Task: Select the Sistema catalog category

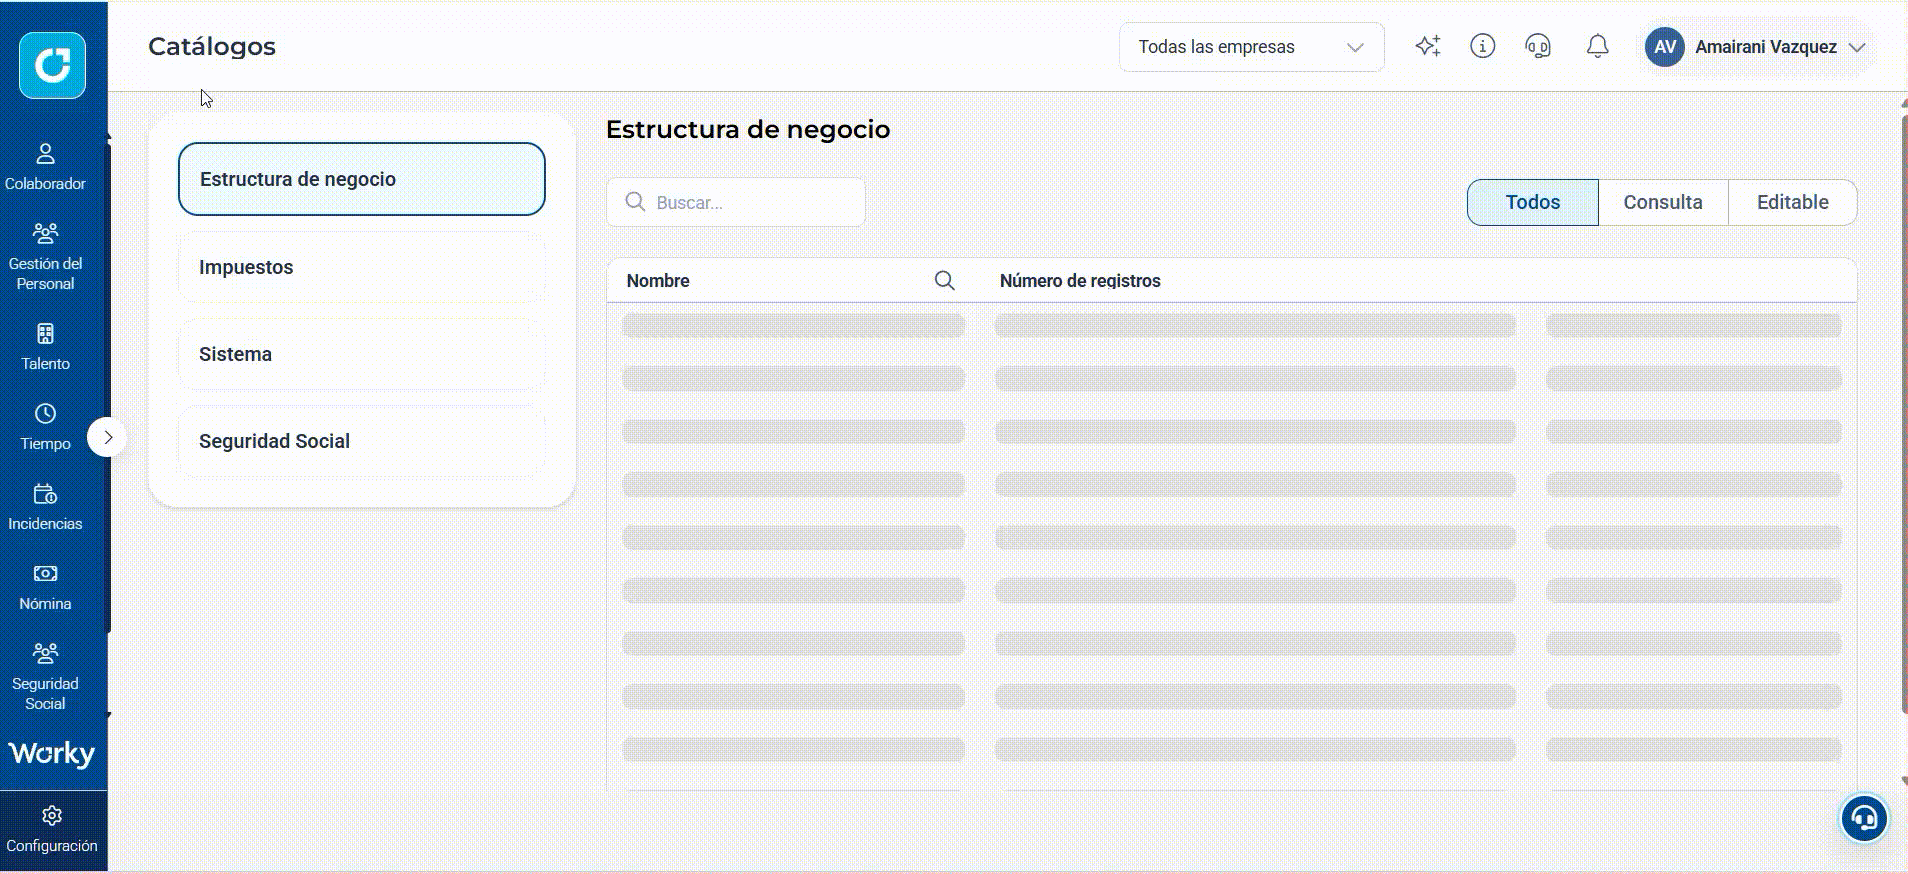Action: click(x=362, y=354)
